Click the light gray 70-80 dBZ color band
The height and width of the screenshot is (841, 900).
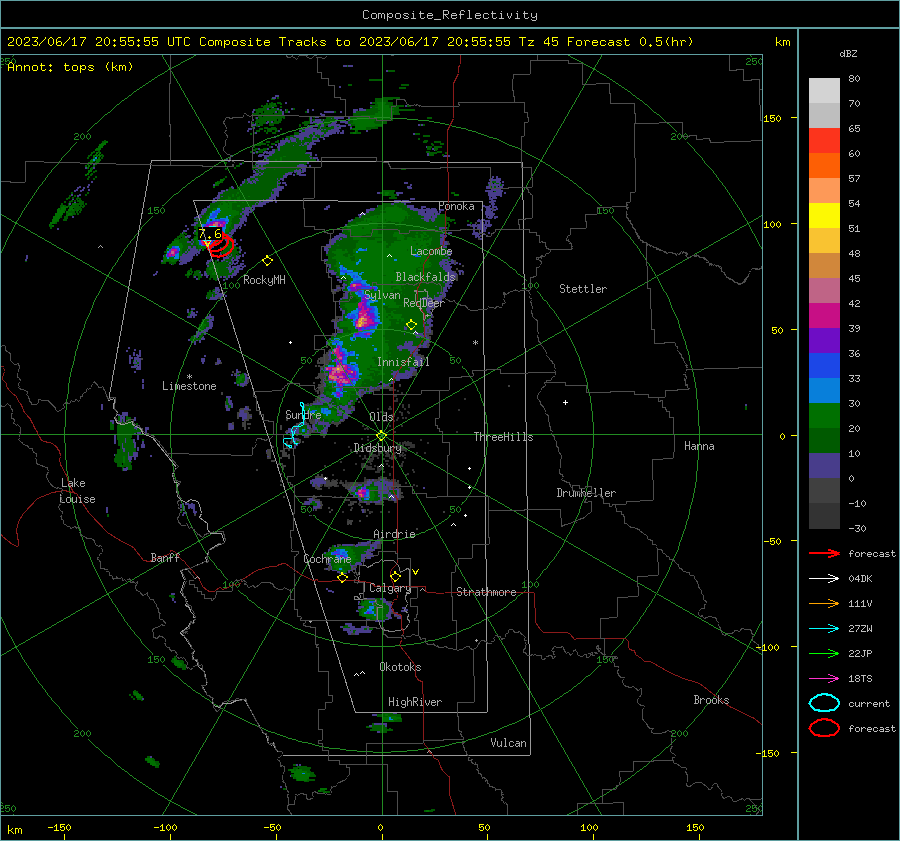point(824,91)
